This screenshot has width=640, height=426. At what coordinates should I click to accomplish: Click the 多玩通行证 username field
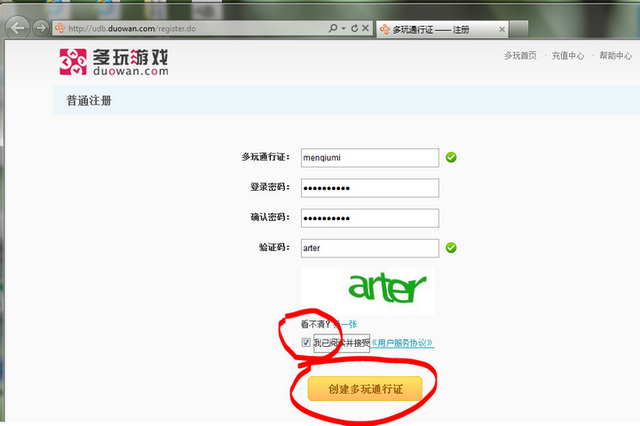click(x=370, y=158)
